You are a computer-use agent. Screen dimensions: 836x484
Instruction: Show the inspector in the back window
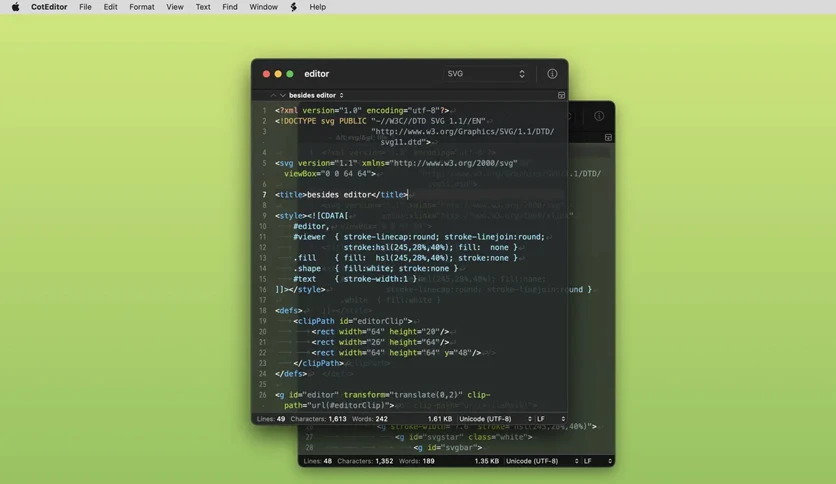[599, 116]
